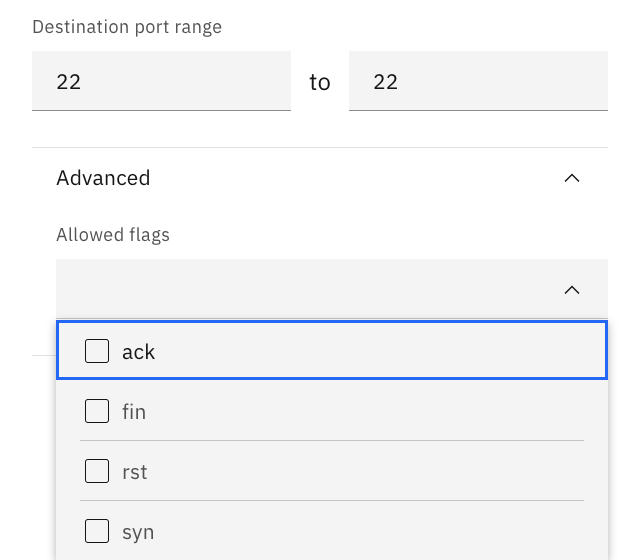Choose the fin option label text
This screenshot has height=560, width=640.
pos(134,412)
